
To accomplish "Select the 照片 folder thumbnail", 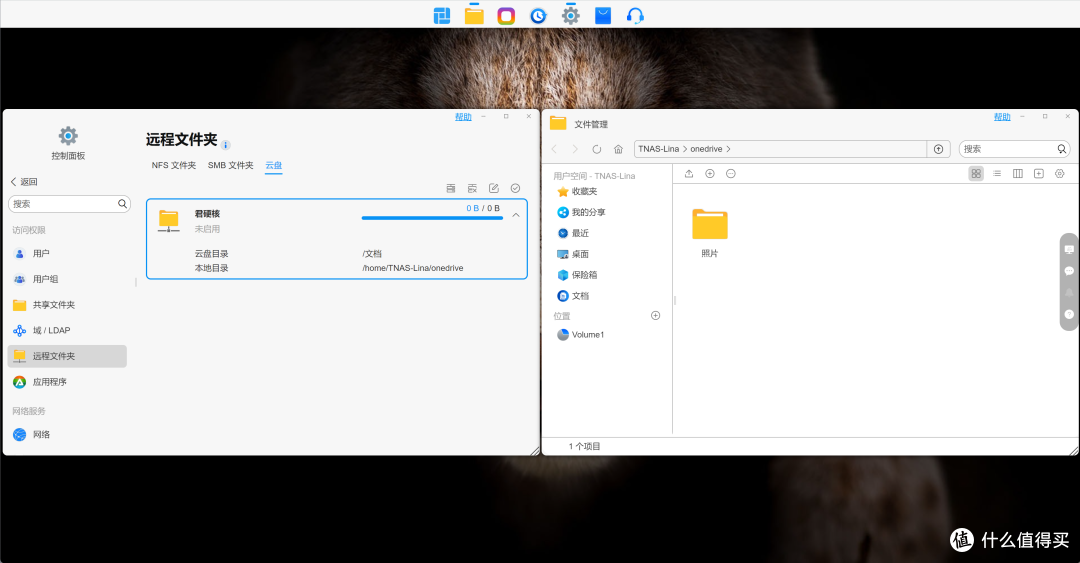I will 709,225.
